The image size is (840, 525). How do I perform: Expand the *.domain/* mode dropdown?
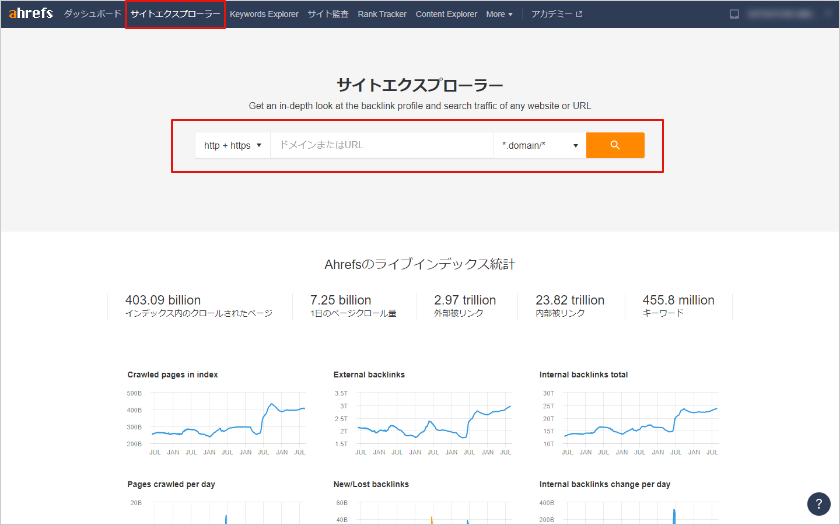click(x=539, y=145)
